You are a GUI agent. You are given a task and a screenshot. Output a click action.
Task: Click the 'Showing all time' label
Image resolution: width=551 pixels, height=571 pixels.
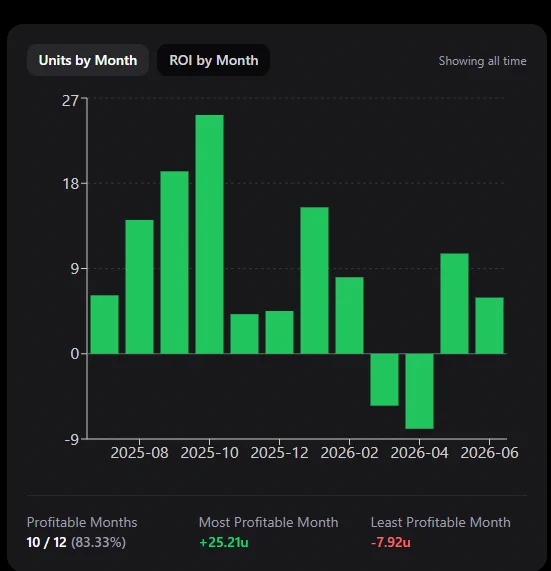[482, 61]
